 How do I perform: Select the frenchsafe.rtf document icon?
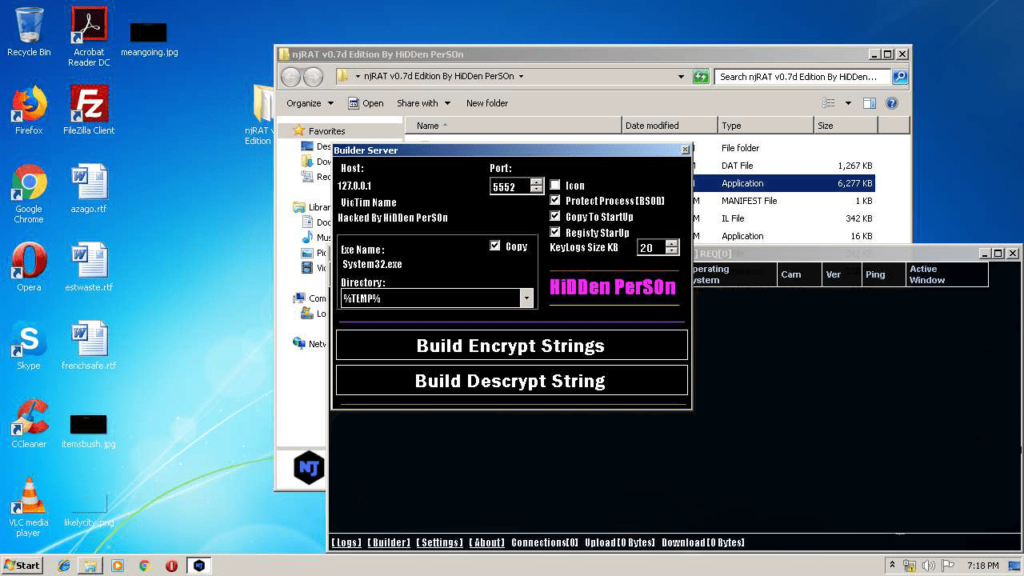click(89, 345)
